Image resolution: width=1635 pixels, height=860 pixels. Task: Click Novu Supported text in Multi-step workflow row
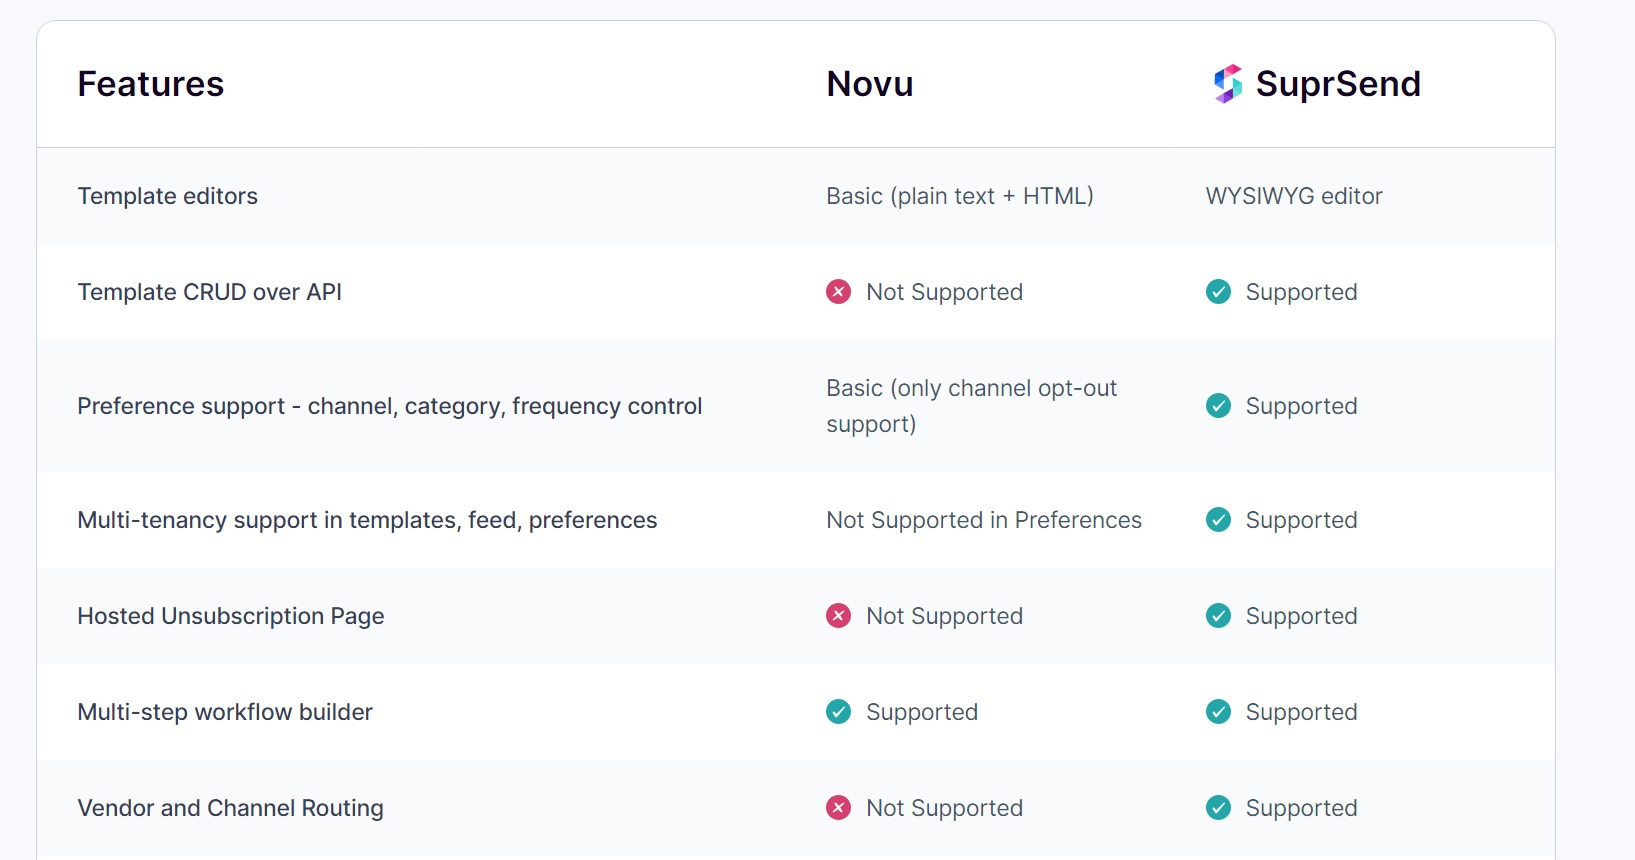click(x=922, y=712)
